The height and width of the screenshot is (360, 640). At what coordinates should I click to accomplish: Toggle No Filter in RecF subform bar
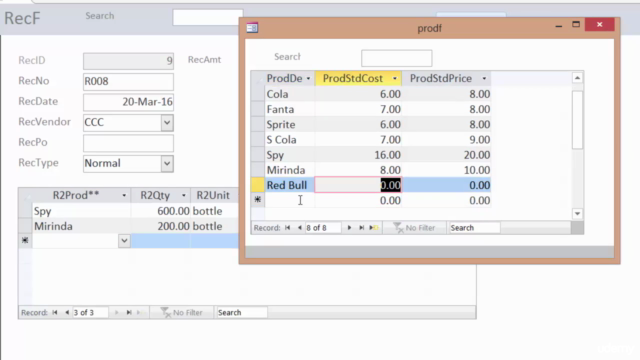point(182,313)
